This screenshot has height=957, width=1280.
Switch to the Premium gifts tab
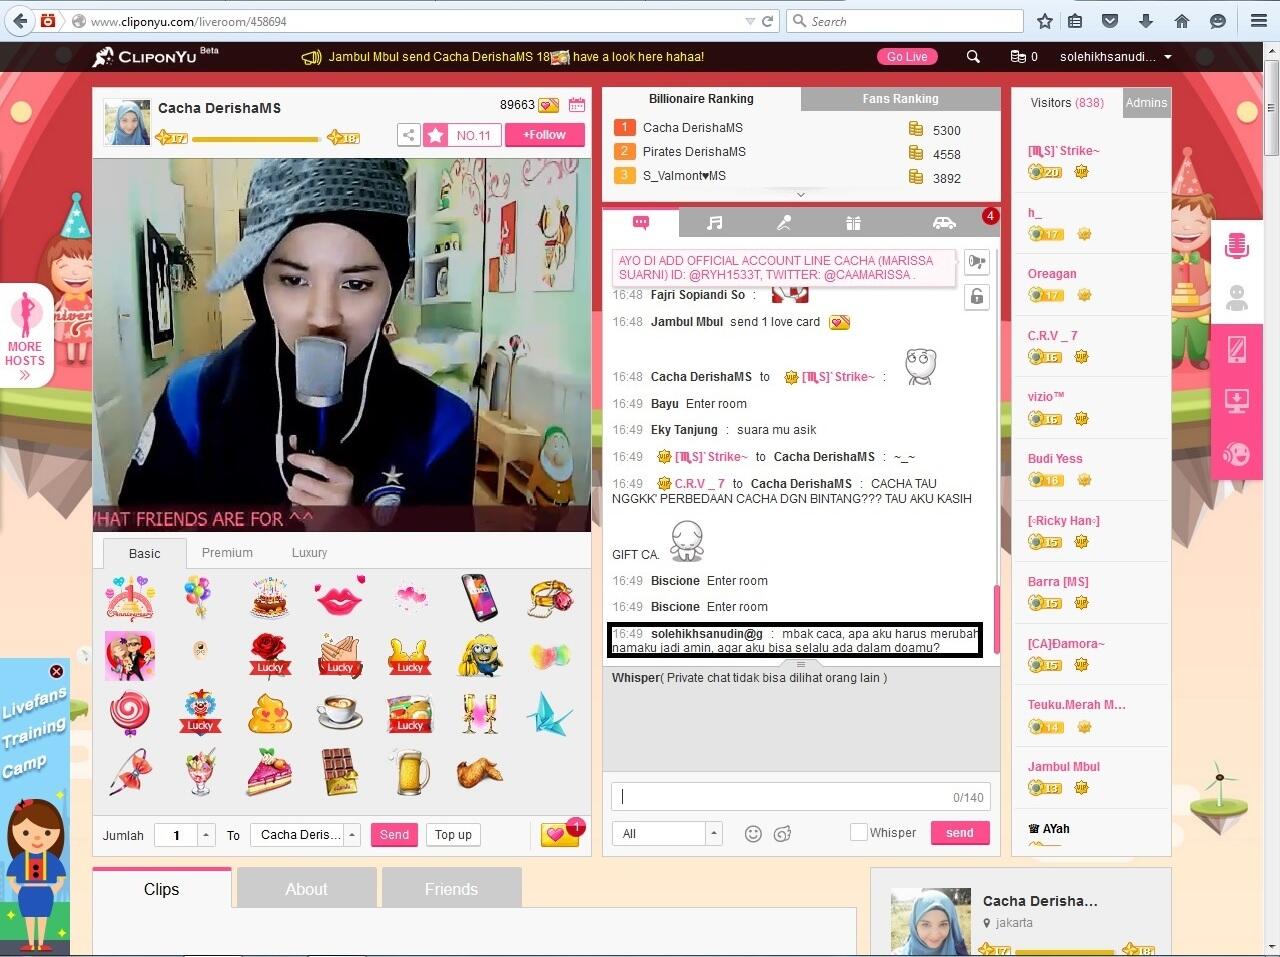227,552
